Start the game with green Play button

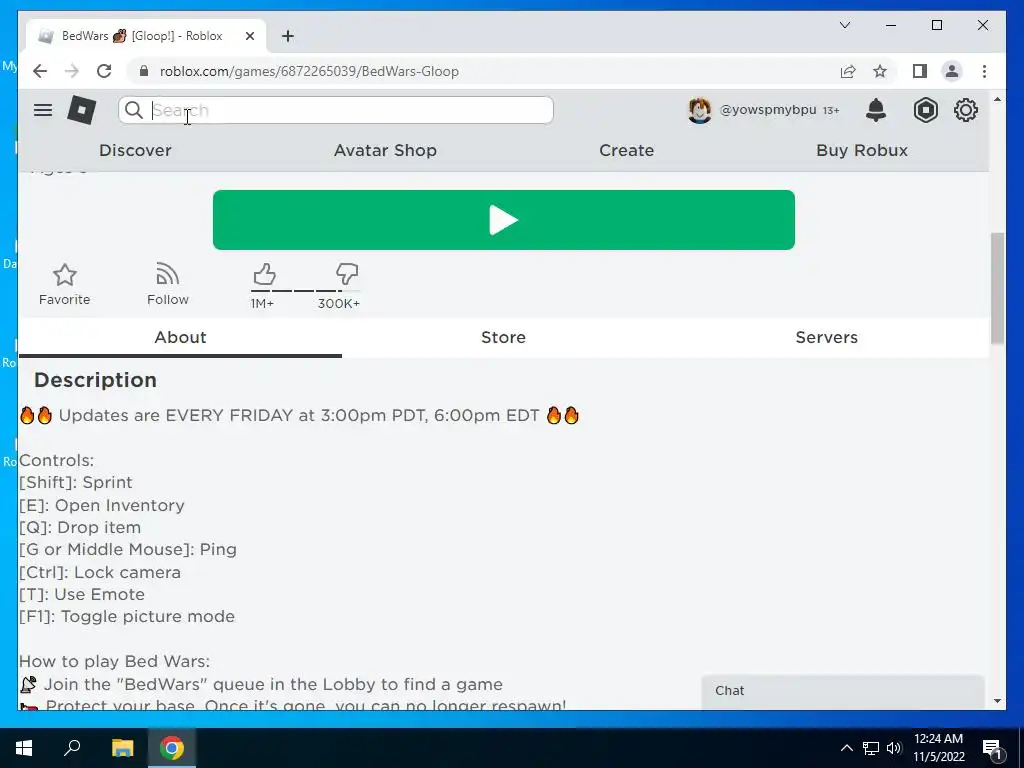tap(504, 220)
